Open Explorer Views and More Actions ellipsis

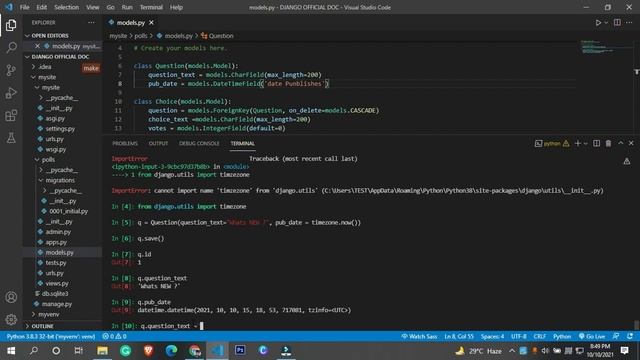[x=91, y=22]
